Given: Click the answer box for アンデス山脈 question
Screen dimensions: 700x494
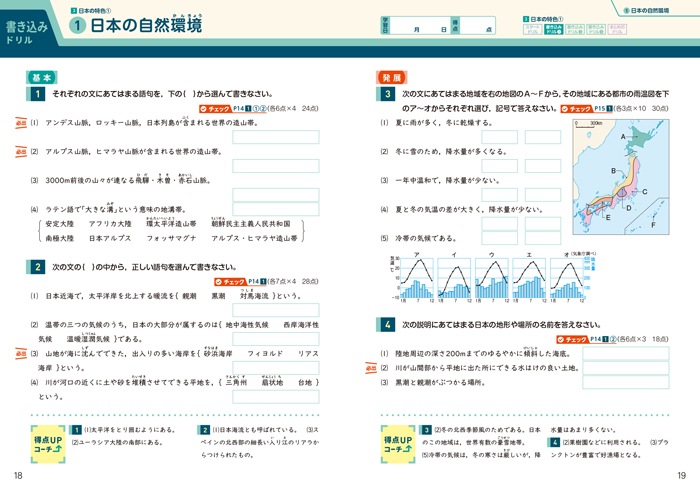Looking at the screenshot, I should coord(275,138).
